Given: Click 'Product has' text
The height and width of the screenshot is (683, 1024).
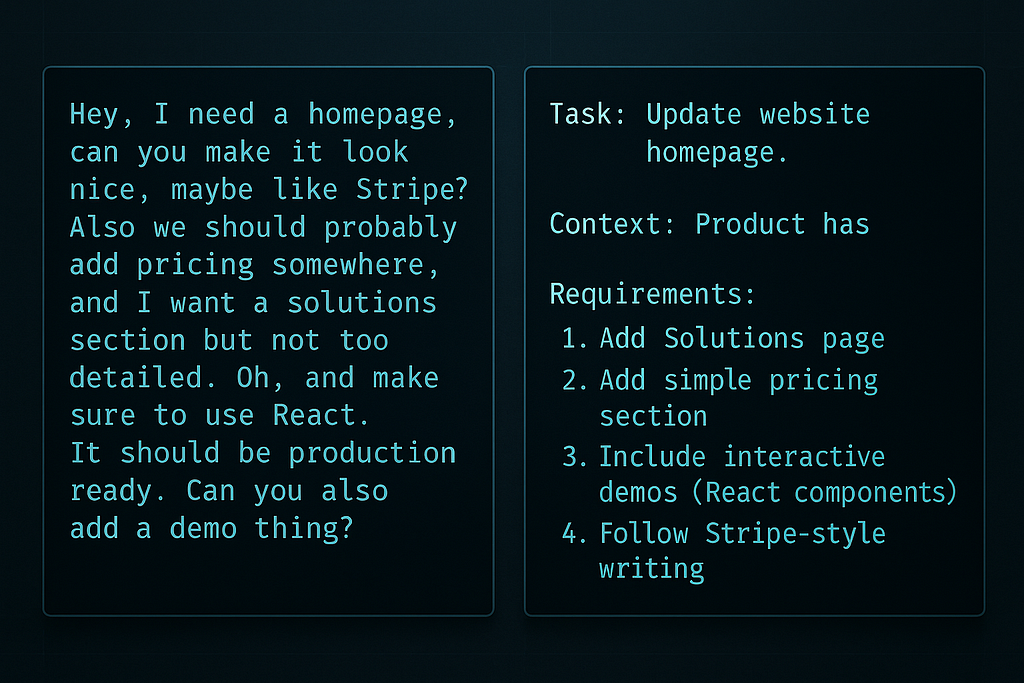Looking at the screenshot, I should pos(782,224).
